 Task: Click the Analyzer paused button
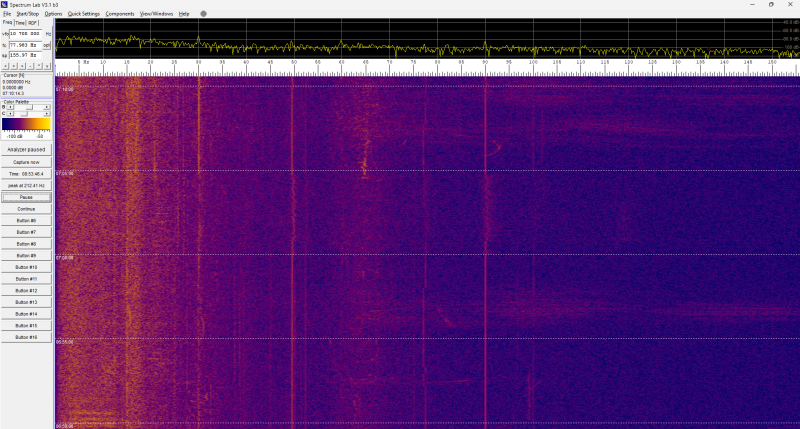pyautogui.click(x=26, y=149)
